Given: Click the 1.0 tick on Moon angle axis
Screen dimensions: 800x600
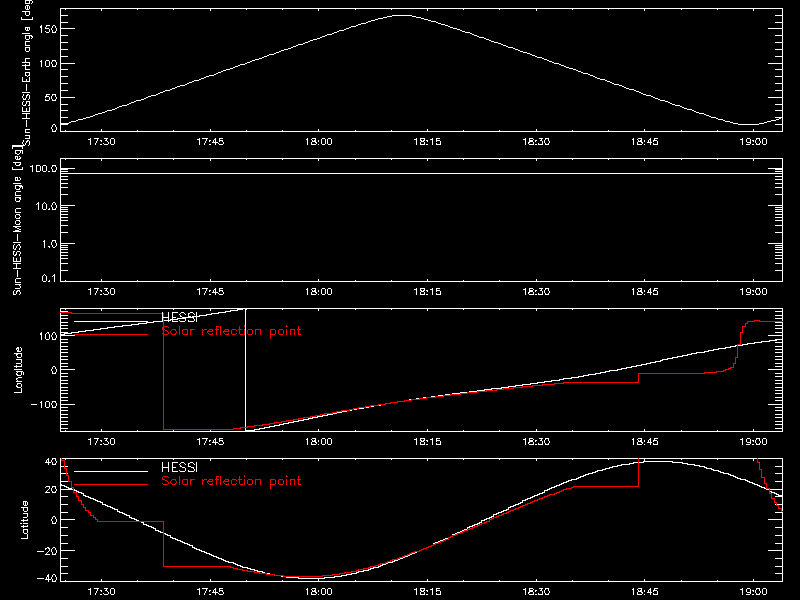Looking at the screenshot, I should [x=49, y=244].
